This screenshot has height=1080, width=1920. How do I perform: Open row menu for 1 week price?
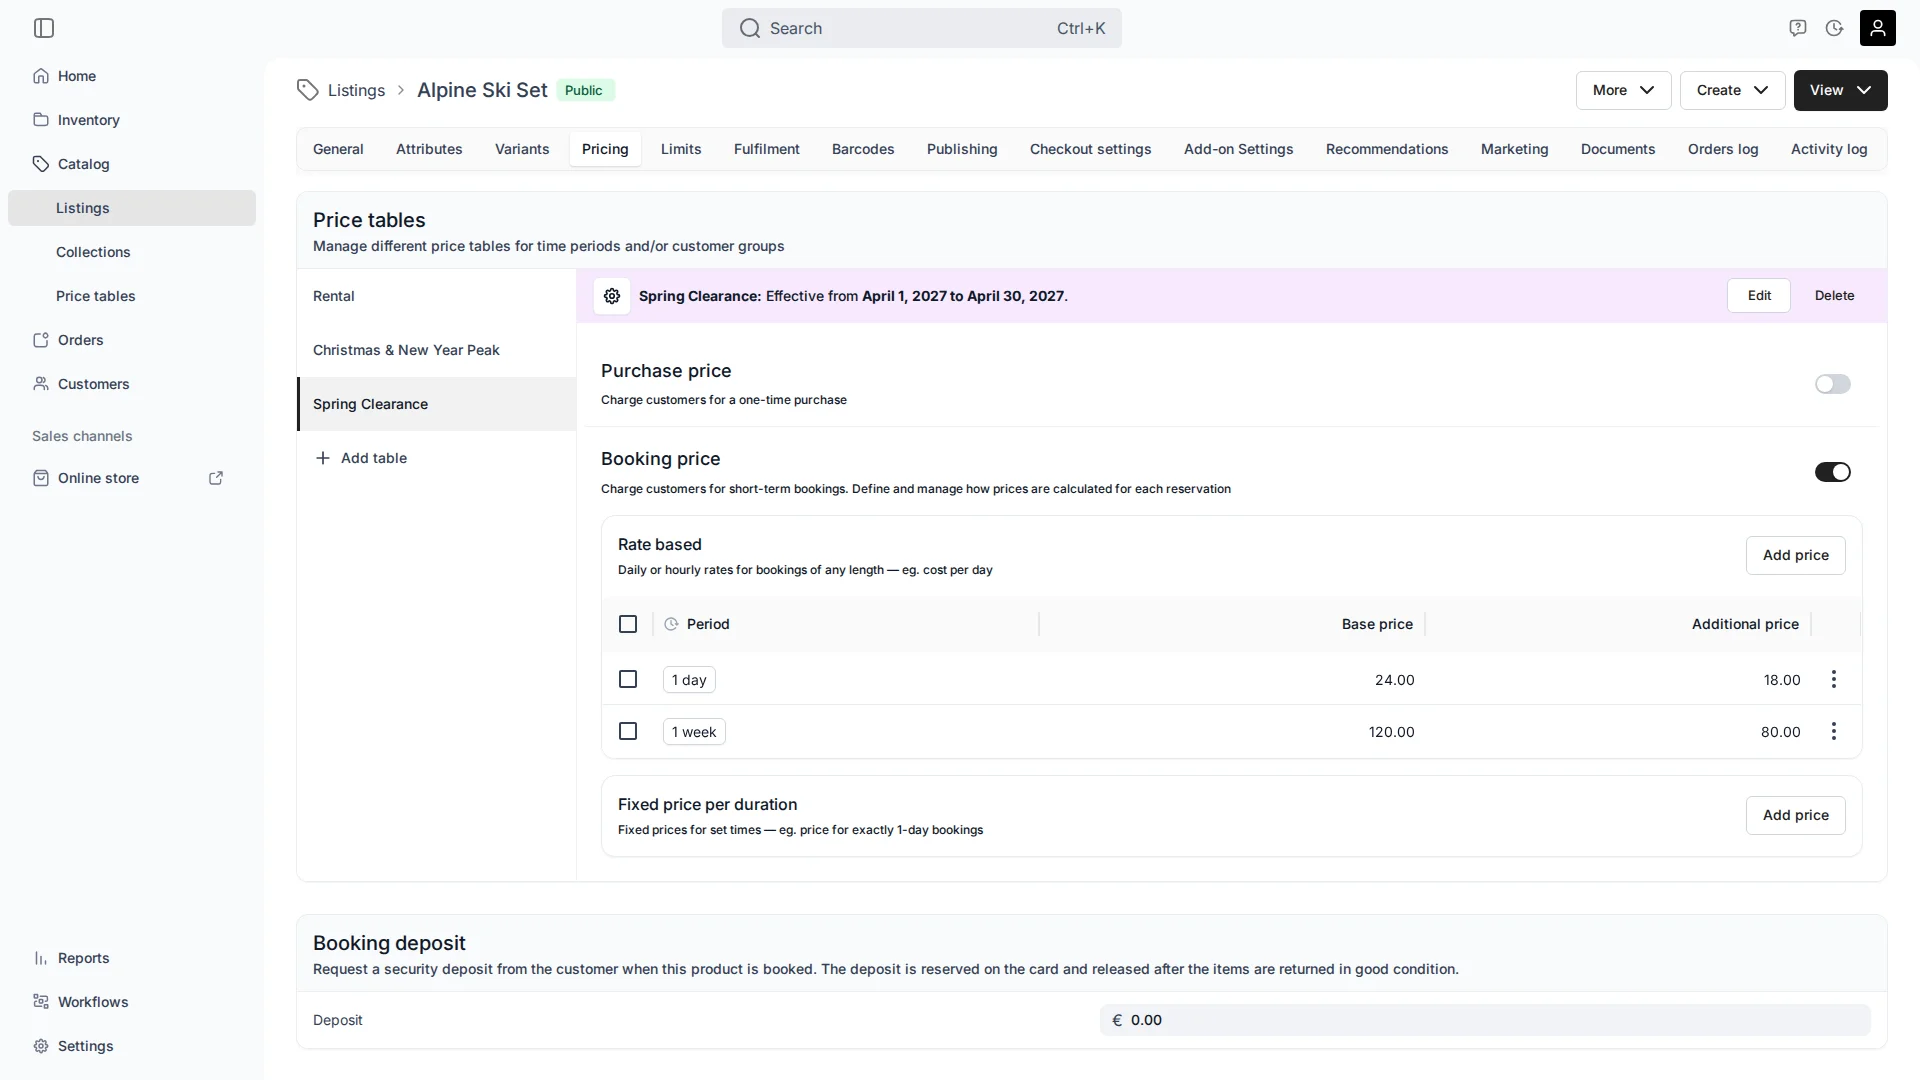[1834, 732]
